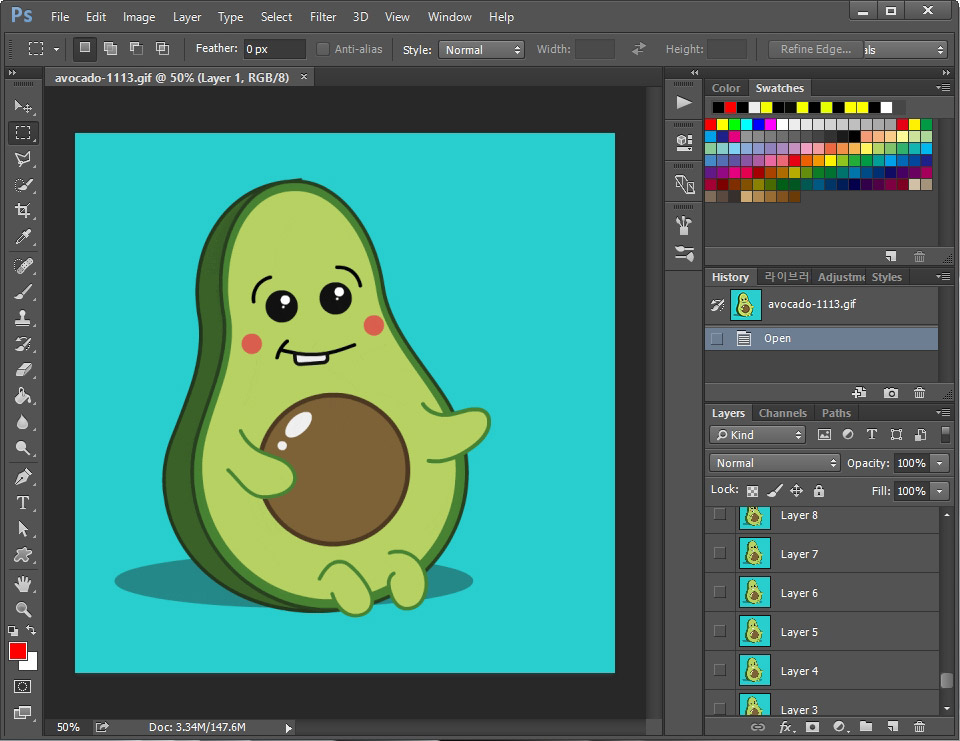Image resolution: width=960 pixels, height=741 pixels.
Task: Switch to the Paths tab
Action: coord(836,413)
